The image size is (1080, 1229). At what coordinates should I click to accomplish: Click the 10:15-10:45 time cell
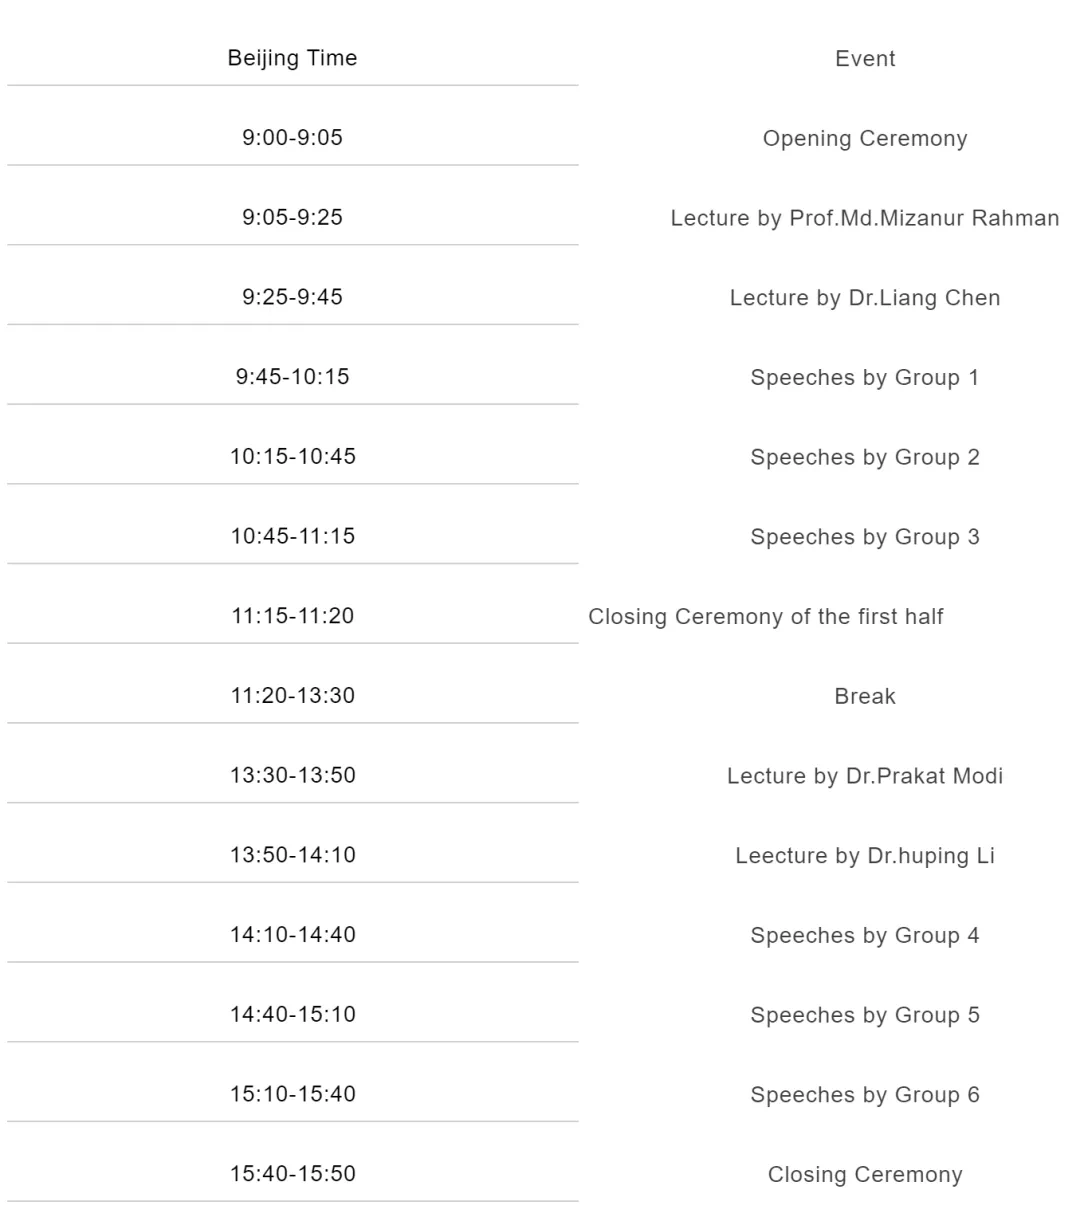click(x=292, y=456)
